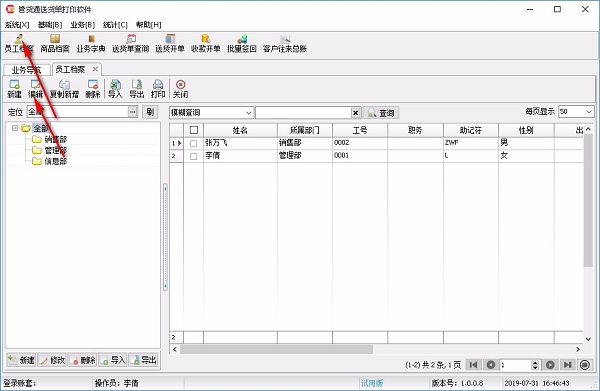
Task: Open 收款开单 payment order
Action: coord(206,43)
